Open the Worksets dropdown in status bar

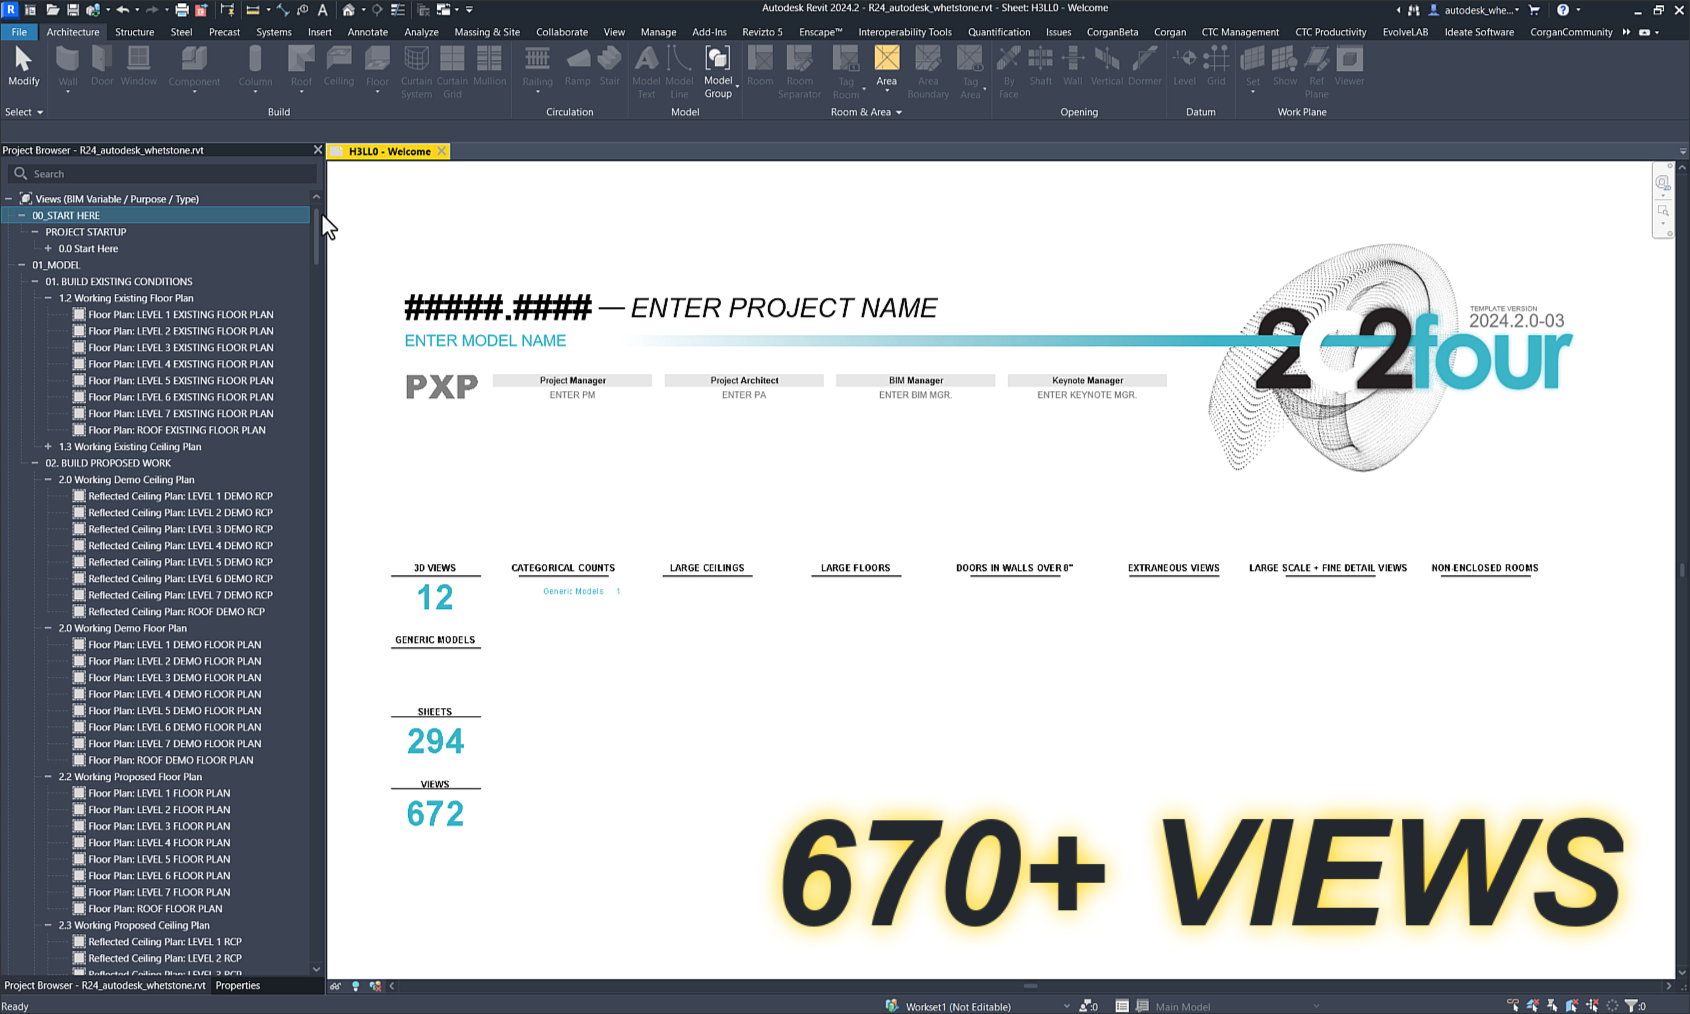[1066, 1007]
